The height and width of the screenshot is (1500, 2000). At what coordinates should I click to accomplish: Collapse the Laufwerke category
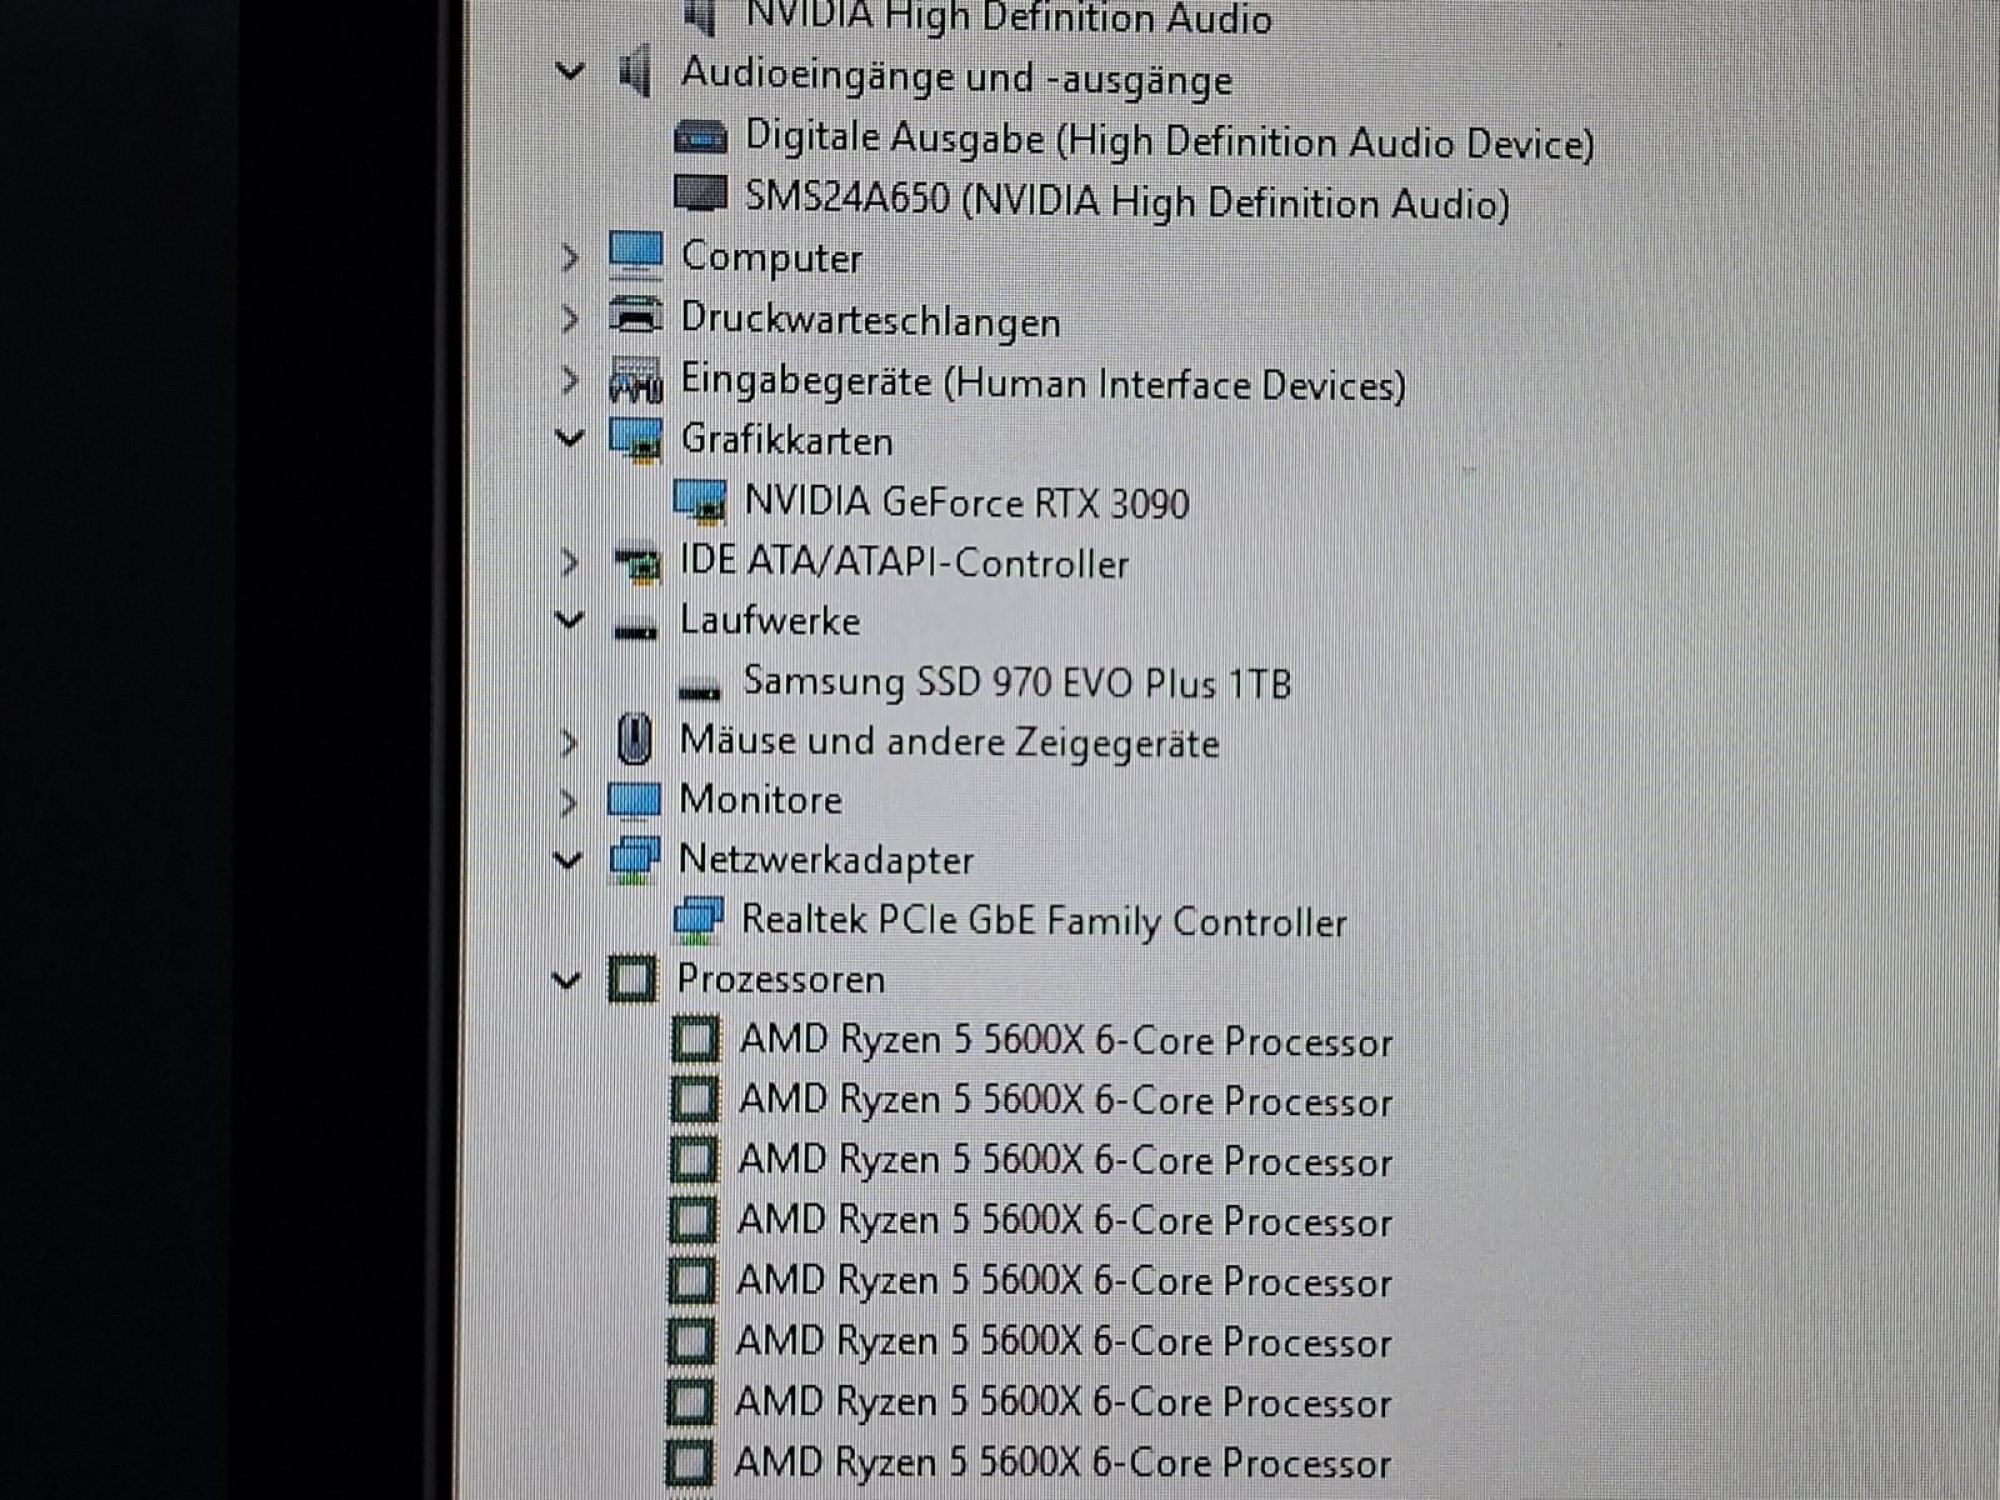pos(569,620)
